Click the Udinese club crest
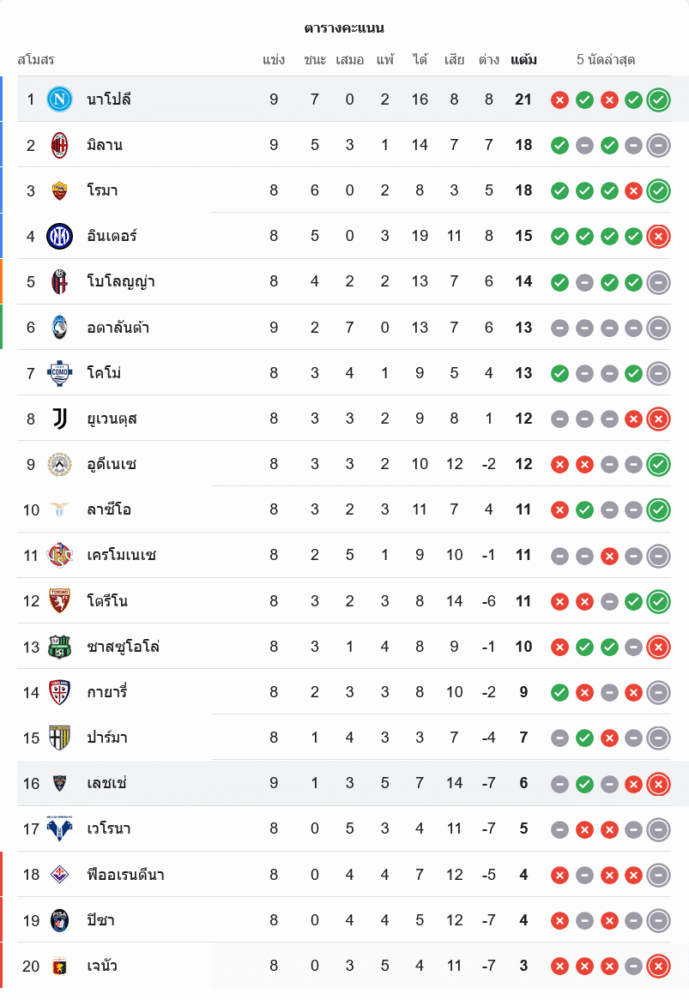This screenshot has height=1000, width=689. (60, 464)
